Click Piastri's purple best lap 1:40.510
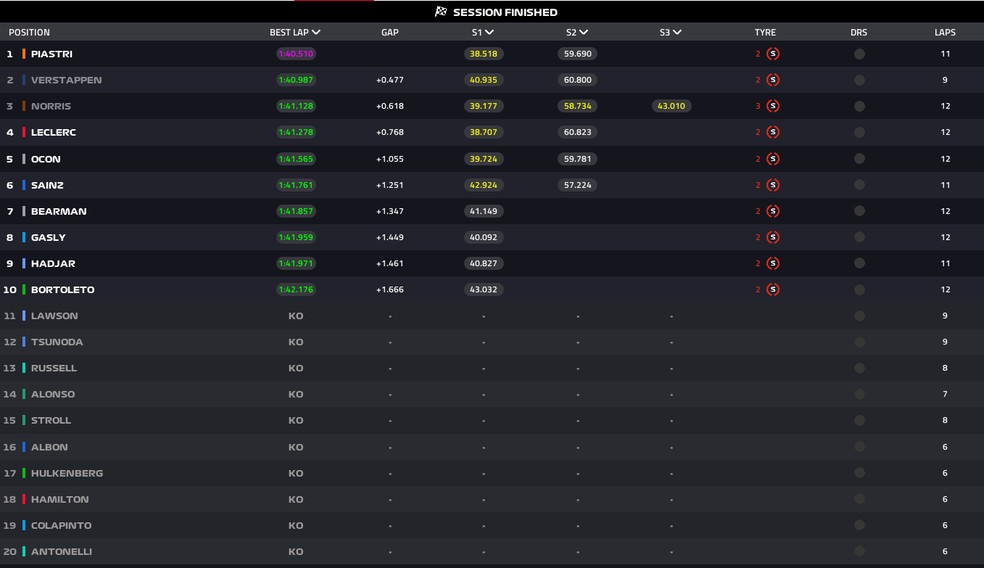Image resolution: width=984 pixels, height=568 pixels. click(x=296, y=54)
